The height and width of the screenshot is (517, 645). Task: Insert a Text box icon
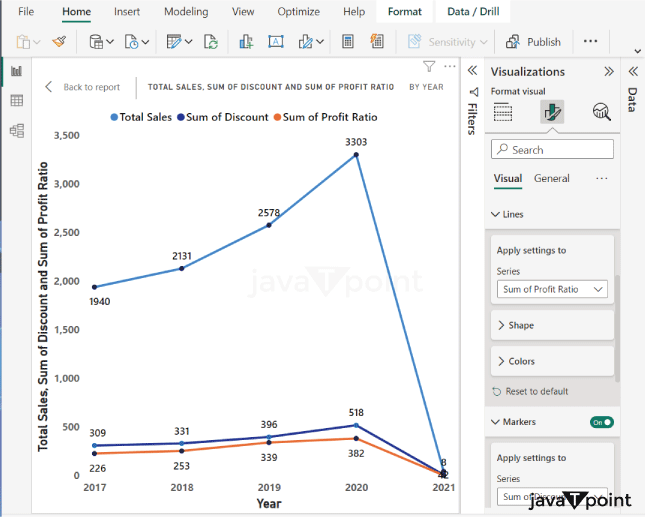276,42
